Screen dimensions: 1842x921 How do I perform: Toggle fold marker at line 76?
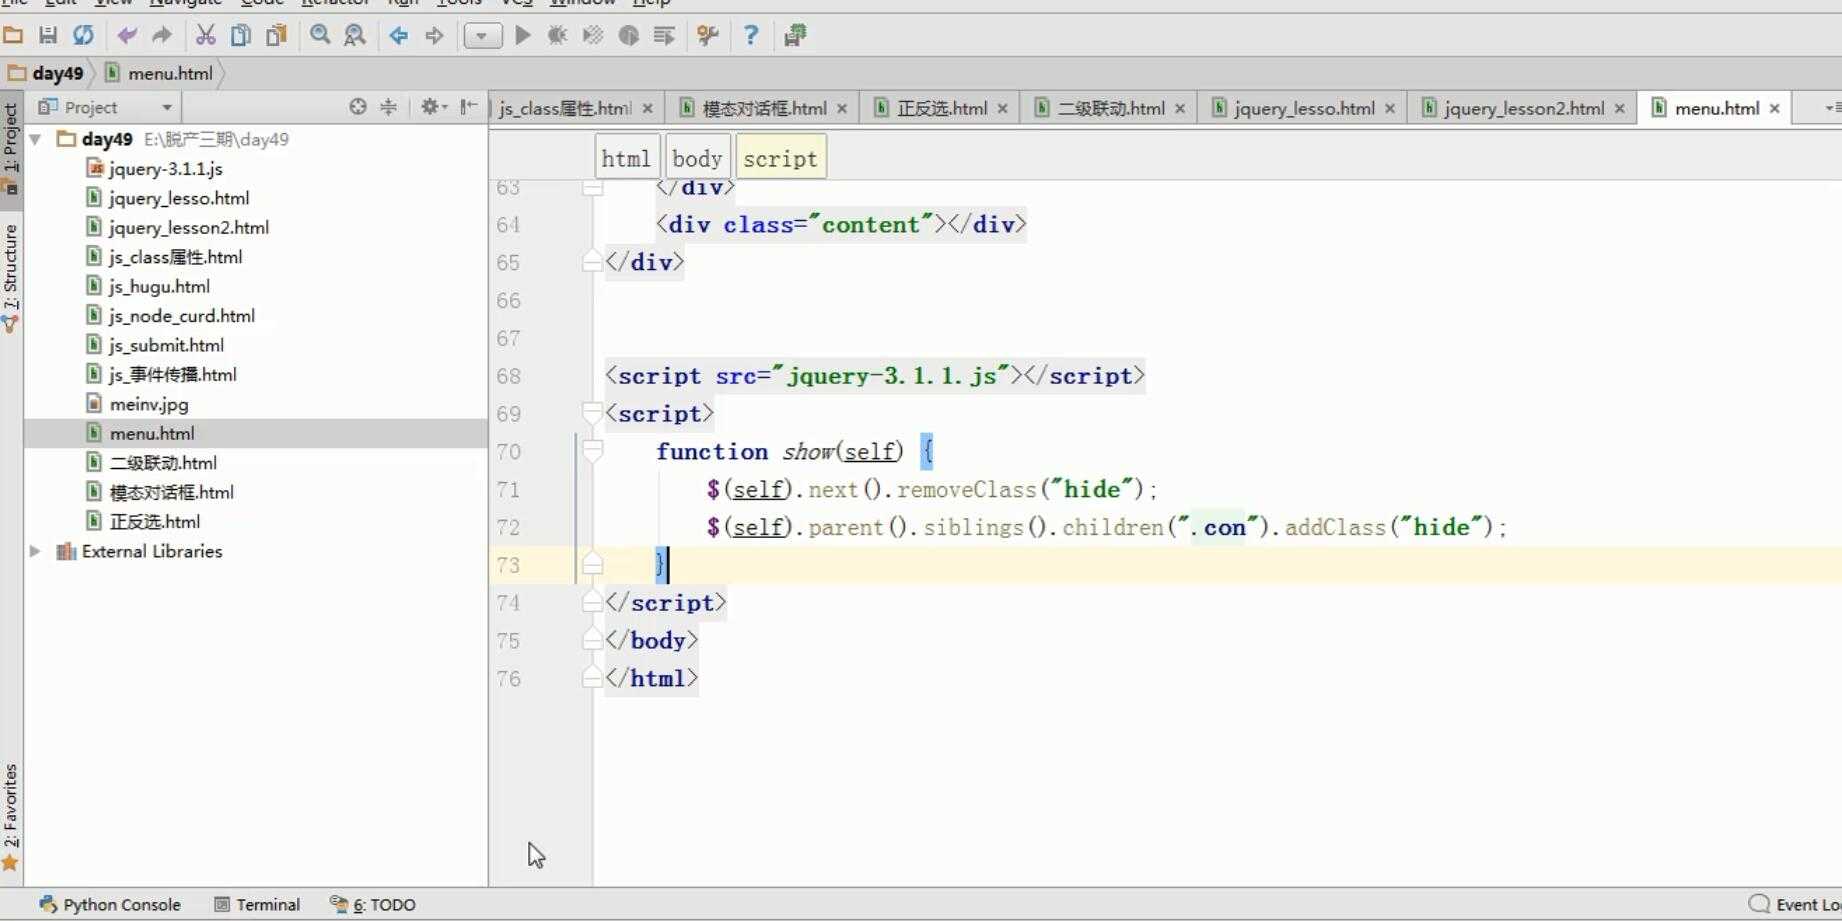coord(592,679)
